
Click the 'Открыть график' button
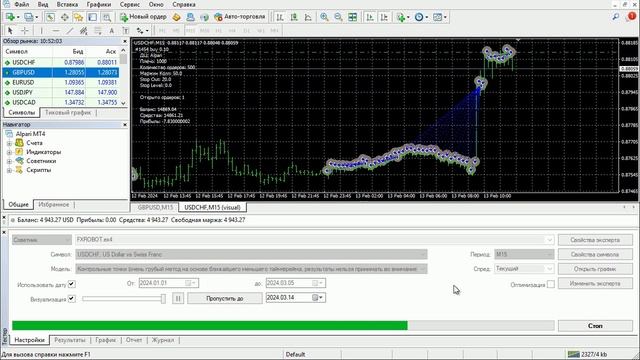(x=595, y=269)
